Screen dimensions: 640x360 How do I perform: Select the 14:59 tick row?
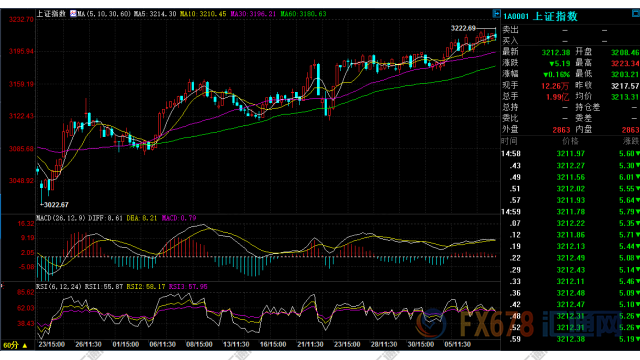570,211
